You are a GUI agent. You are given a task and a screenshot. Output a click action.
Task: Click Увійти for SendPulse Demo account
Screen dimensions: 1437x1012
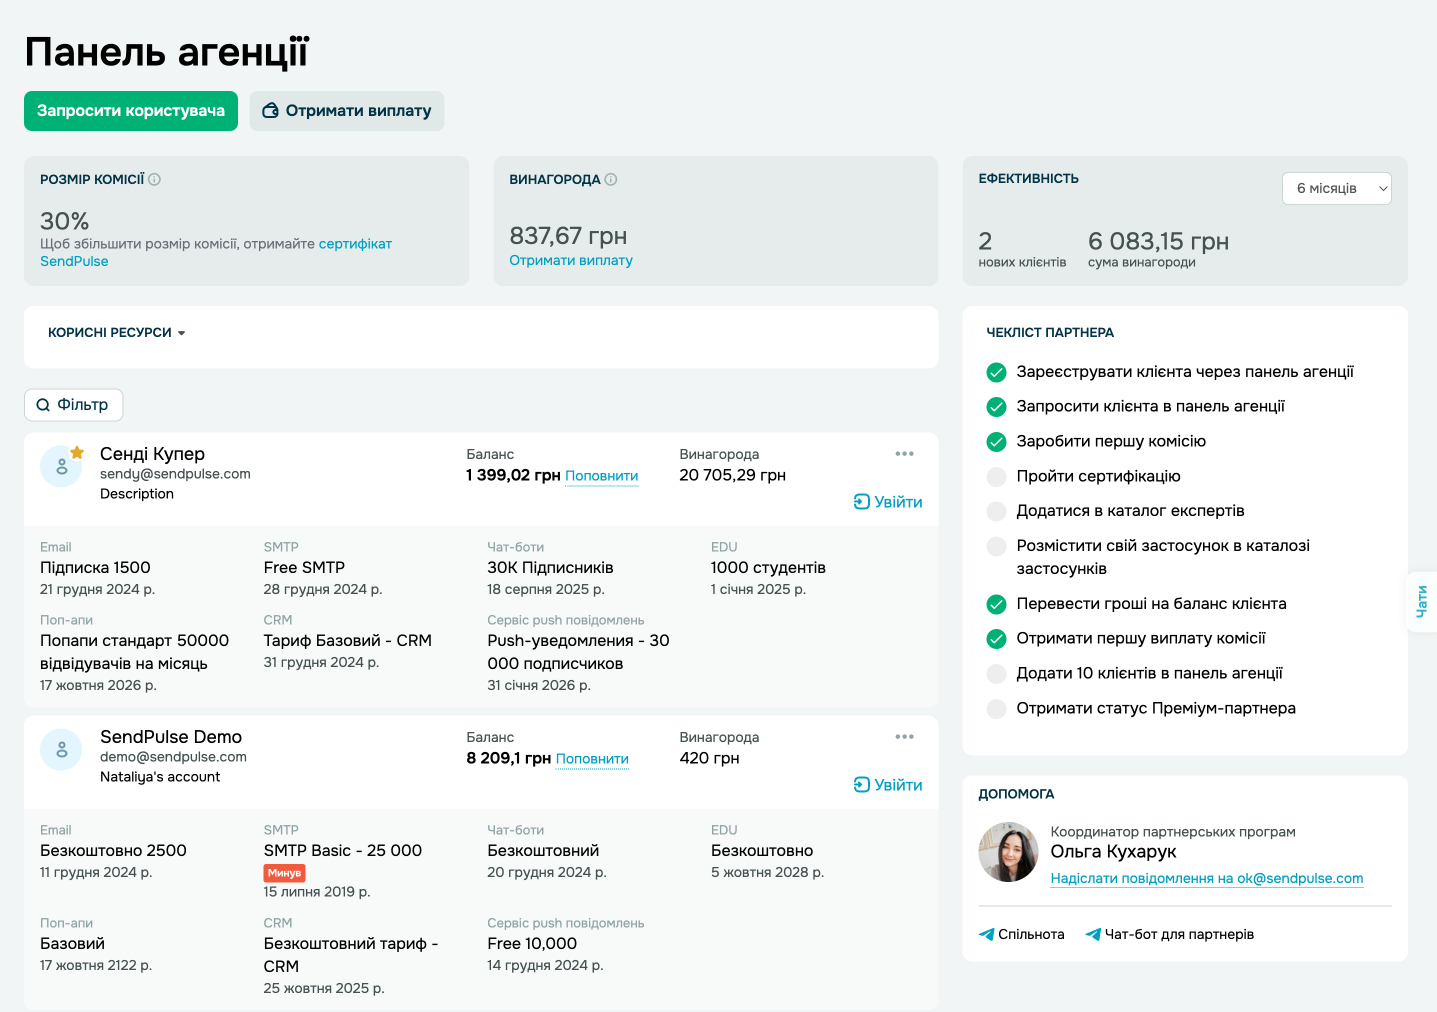(x=888, y=785)
